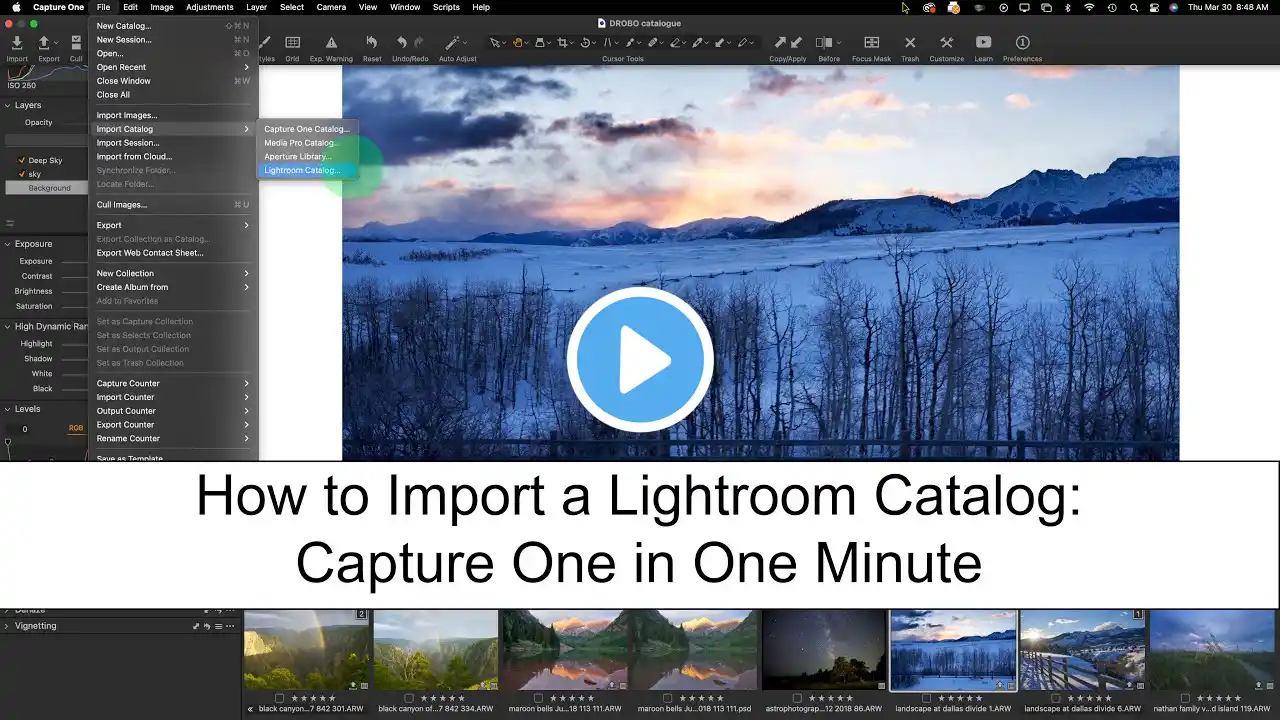Image resolution: width=1280 pixels, height=720 pixels.
Task: Expand the Vignetting panel
Action: (8, 626)
